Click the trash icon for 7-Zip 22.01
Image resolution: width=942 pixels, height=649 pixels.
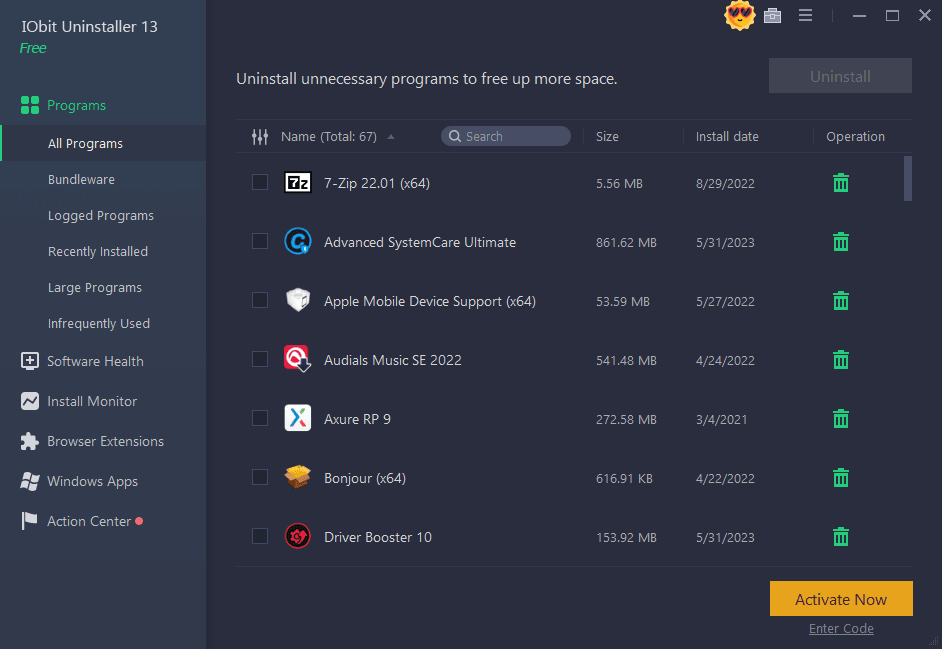coord(841,183)
